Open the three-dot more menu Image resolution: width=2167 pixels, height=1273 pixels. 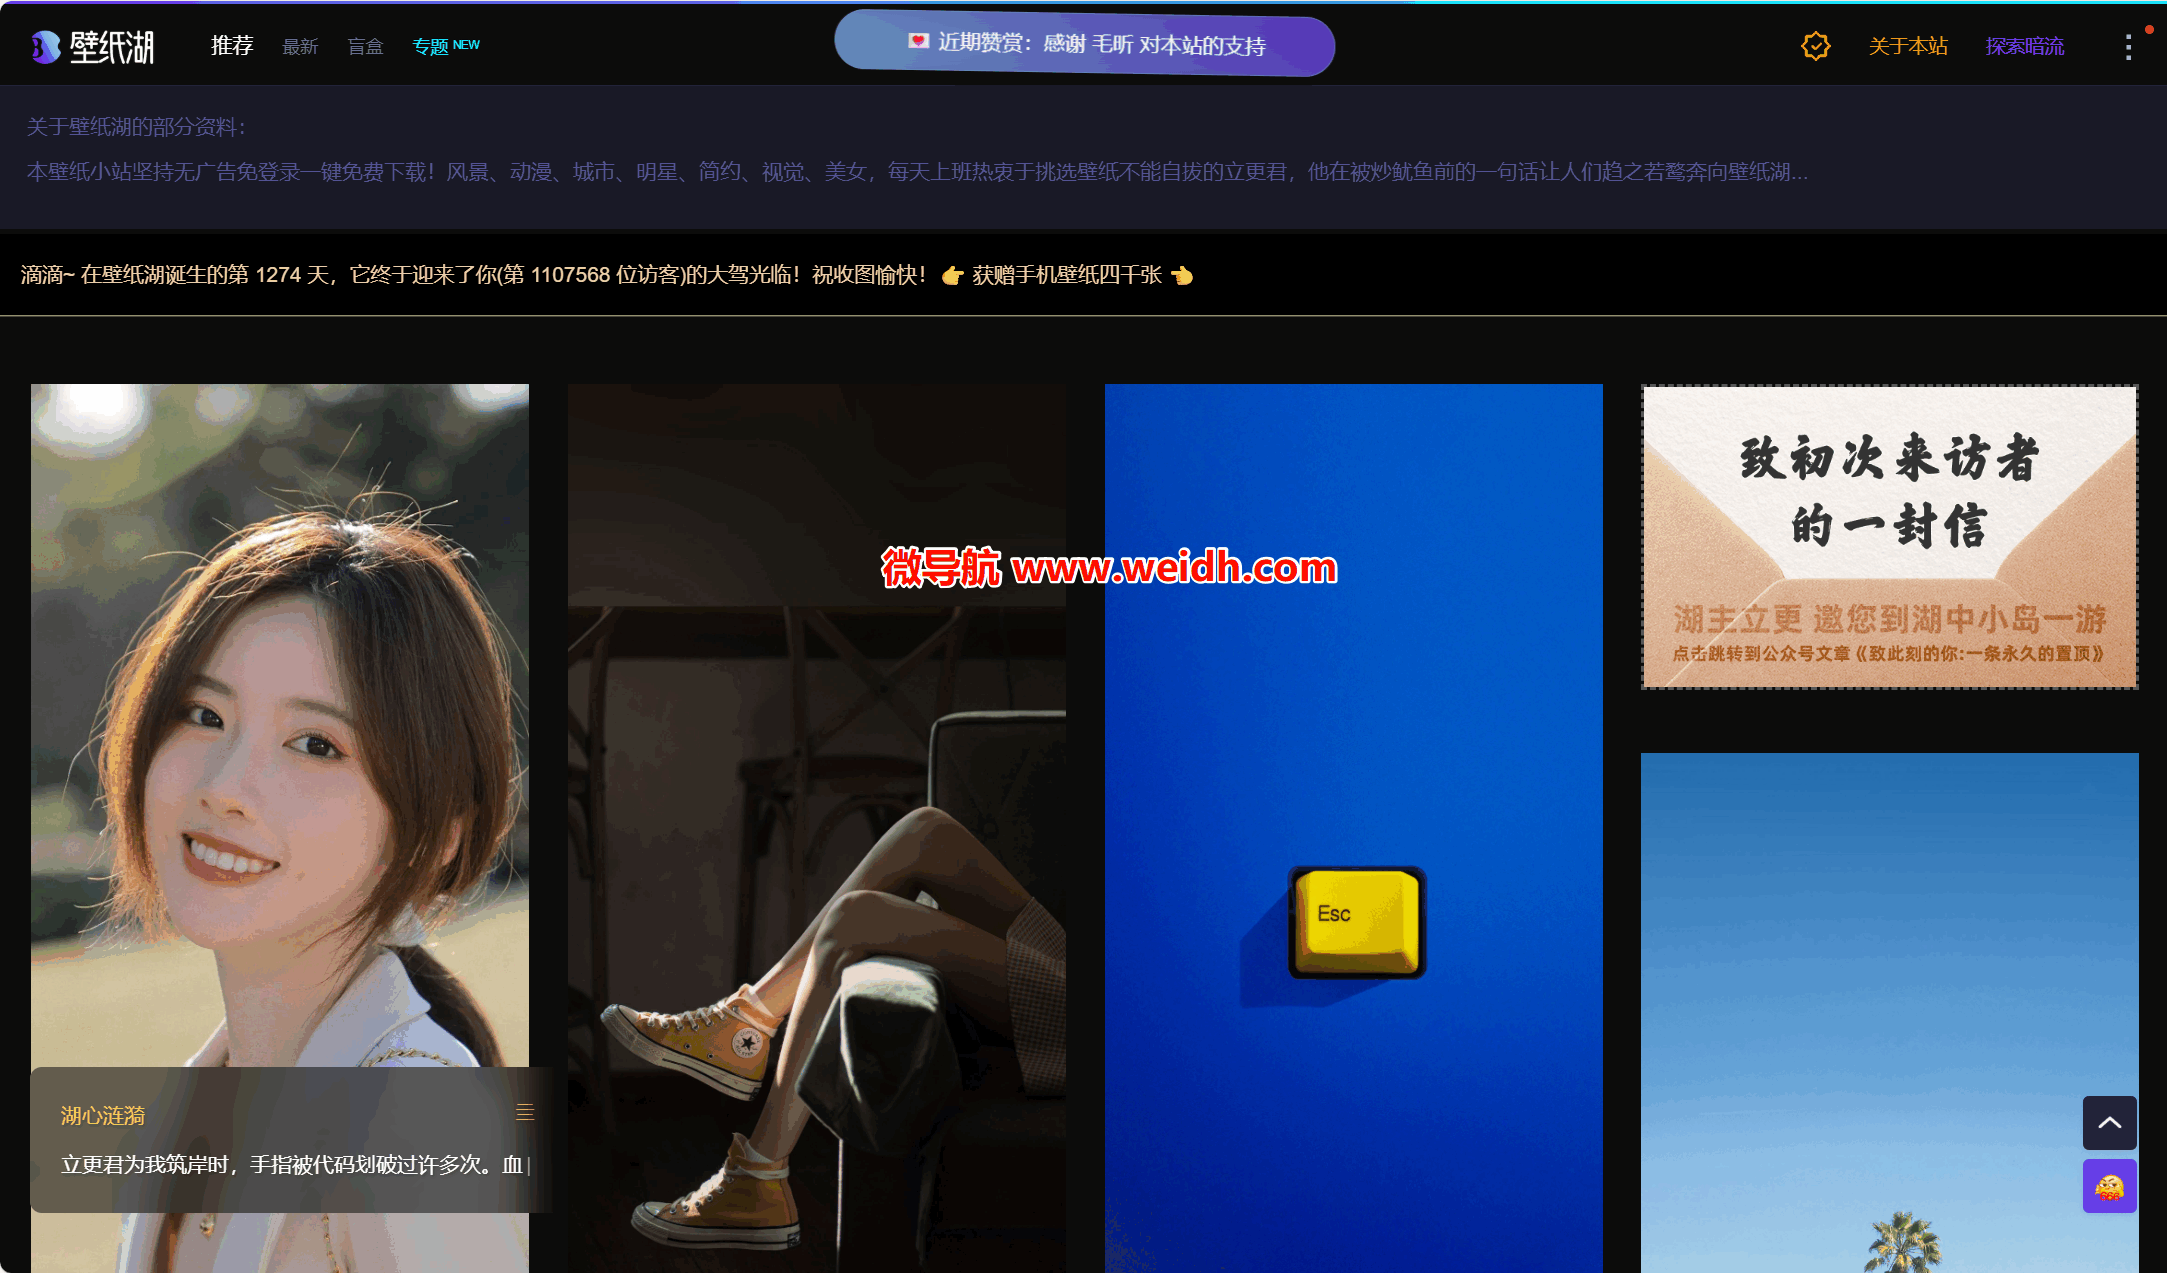(x=2128, y=47)
